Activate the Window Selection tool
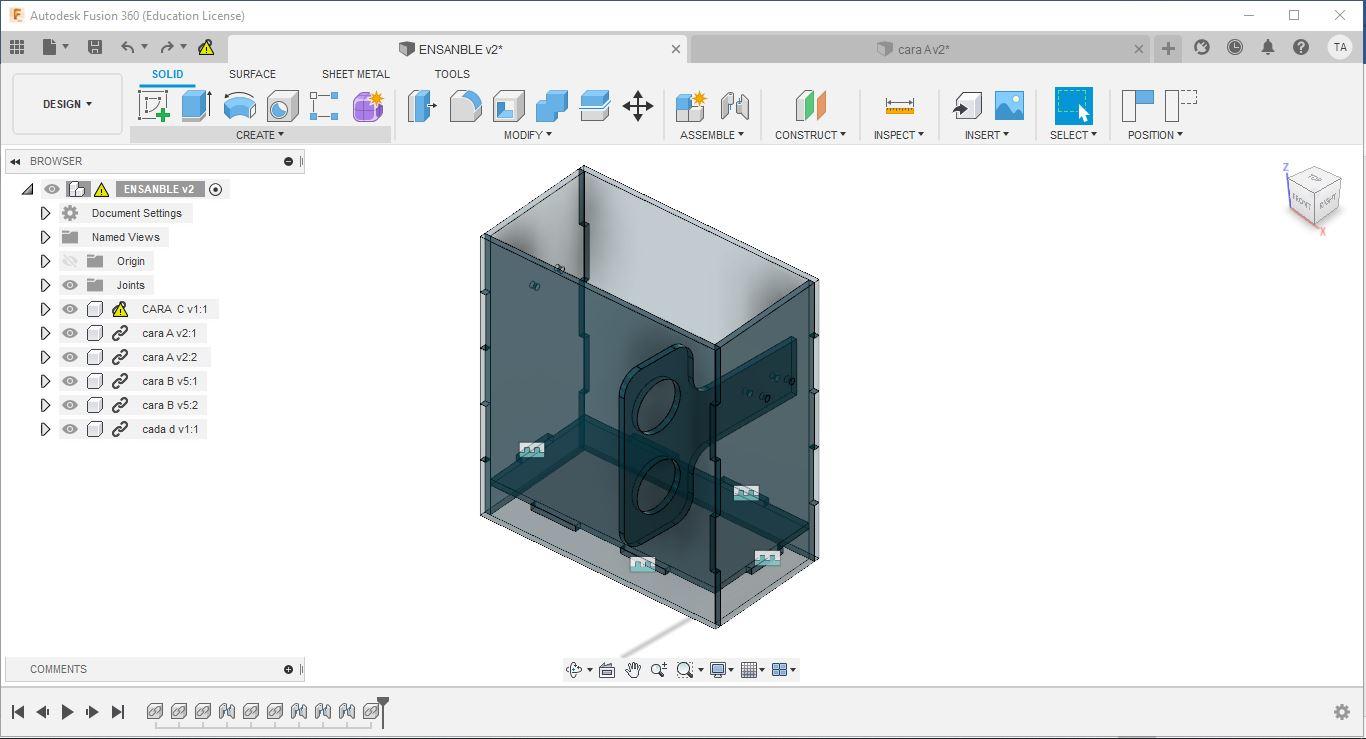The height and width of the screenshot is (739, 1366). 1073,106
